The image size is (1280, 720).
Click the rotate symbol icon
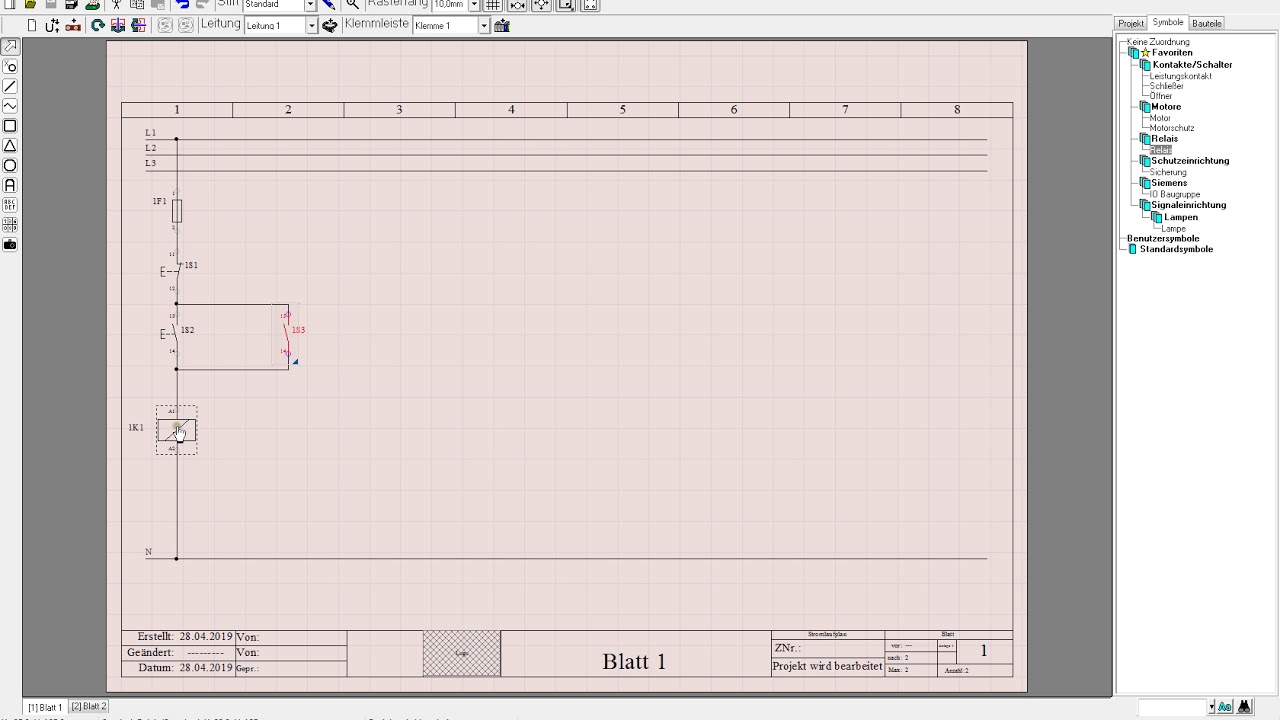[98, 25]
